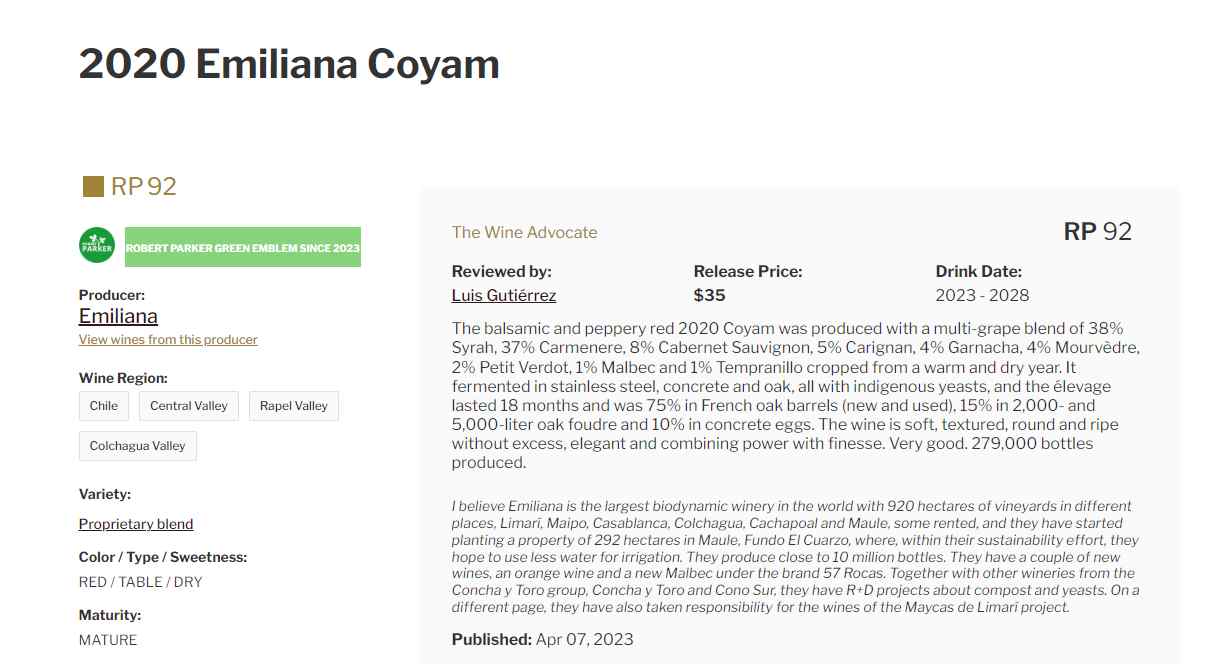Image resolution: width=1221 pixels, height=664 pixels.
Task: Select the Chile region tag
Action: pyautogui.click(x=103, y=406)
